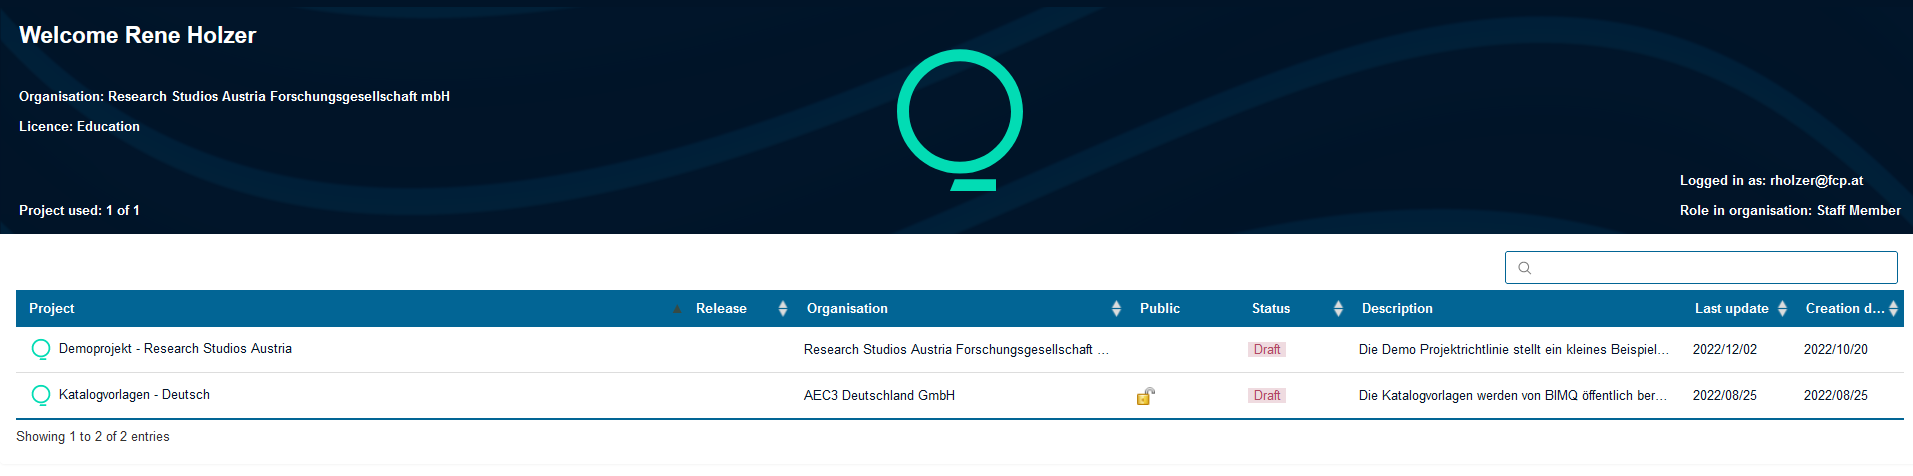Select the Description column header
The width and height of the screenshot is (1913, 476).
coord(1397,309)
